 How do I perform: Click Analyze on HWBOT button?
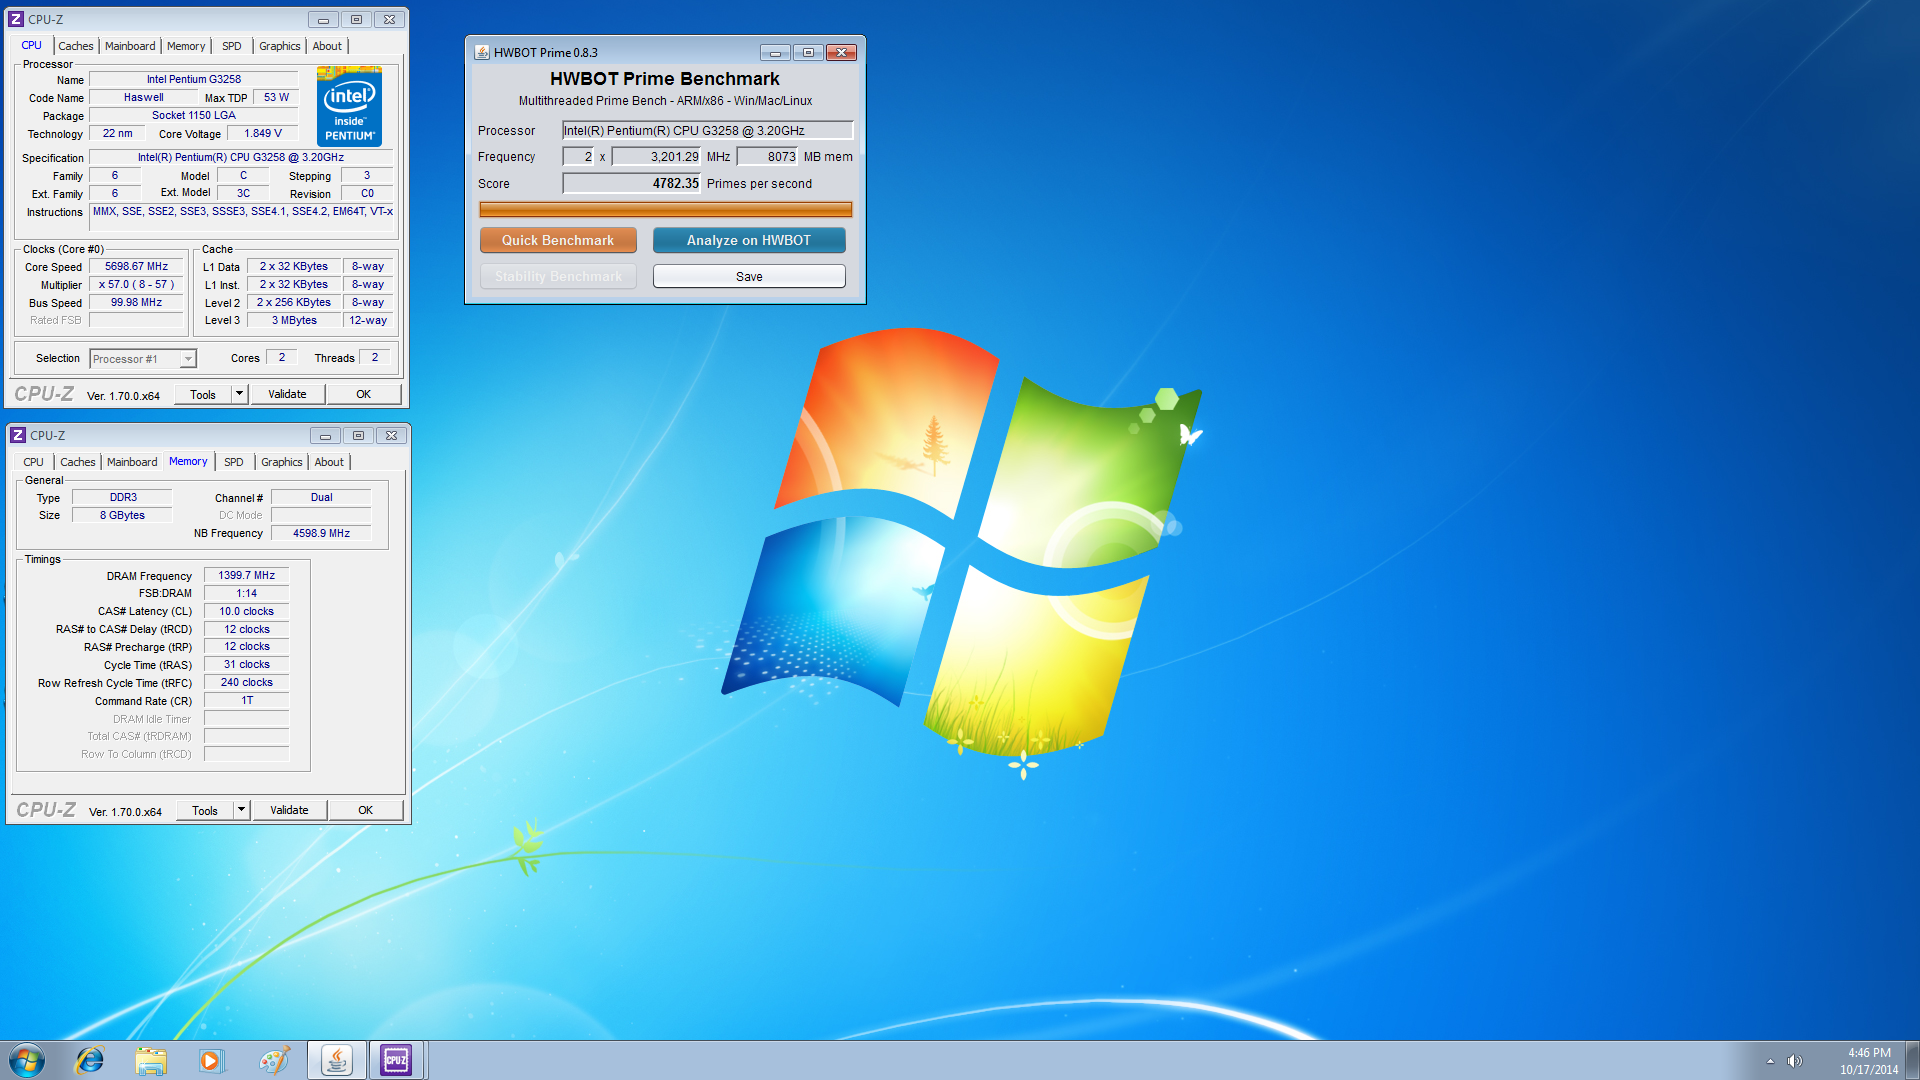749,240
